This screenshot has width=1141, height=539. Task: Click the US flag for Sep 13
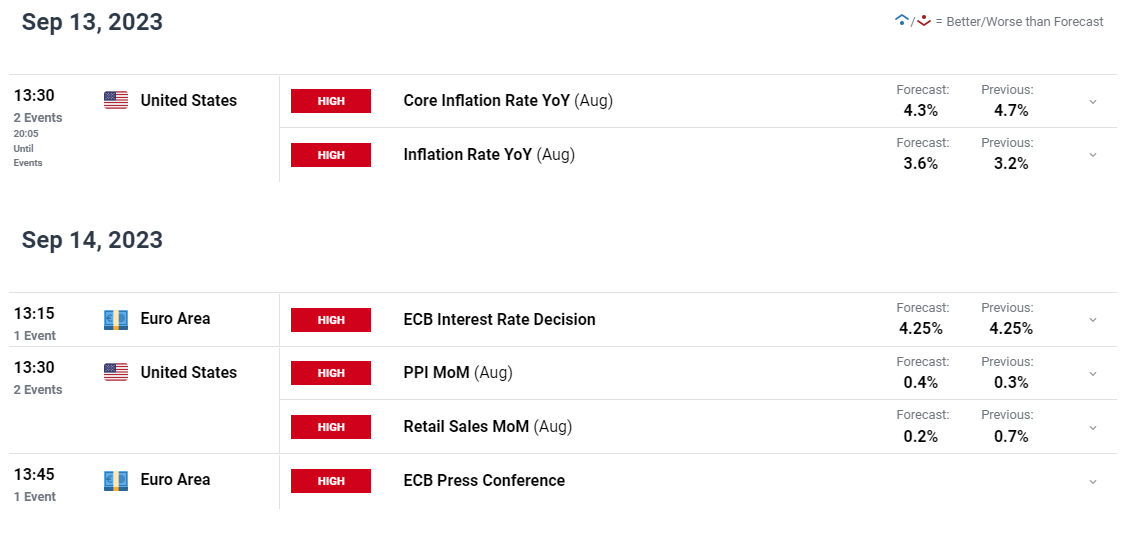tap(116, 100)
